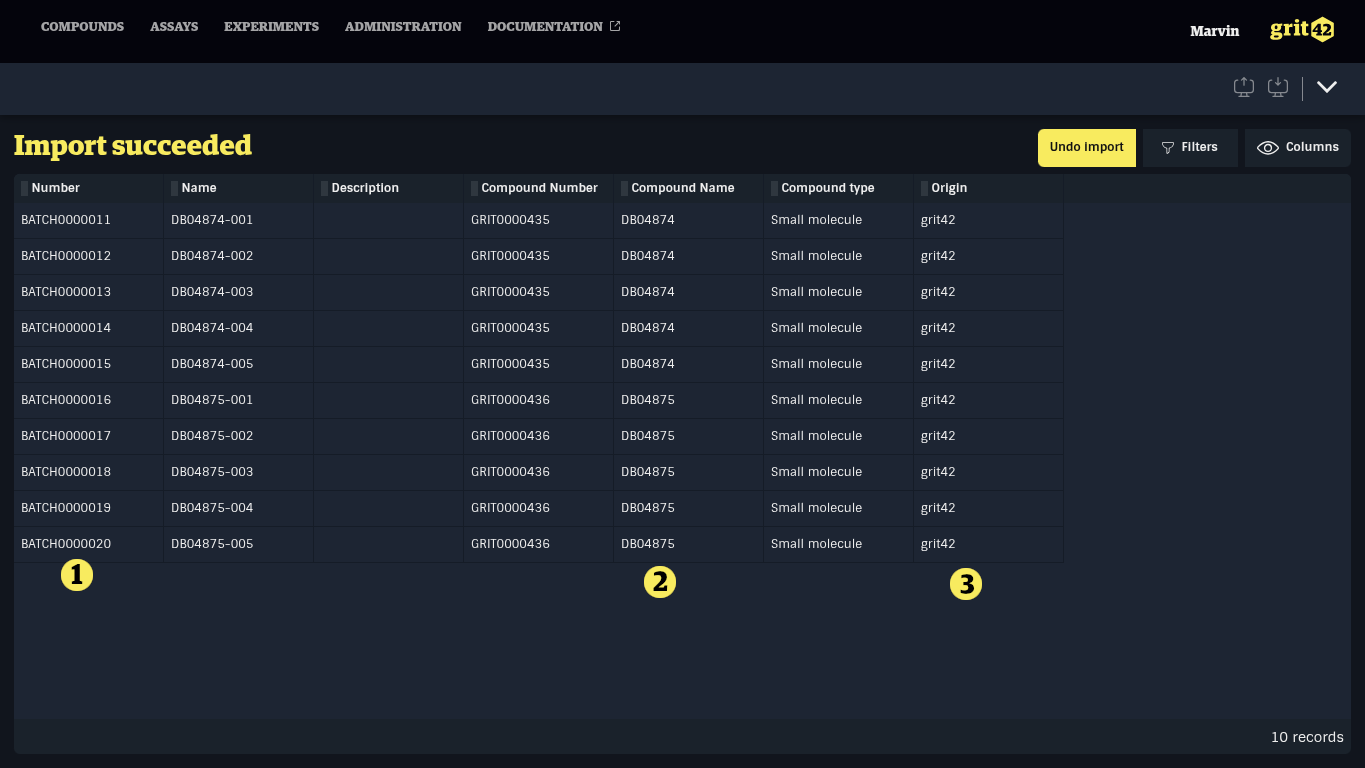This screenshot has width=1365, height=768.
Task: Click the Undo import button
Action: point(1087,147)
